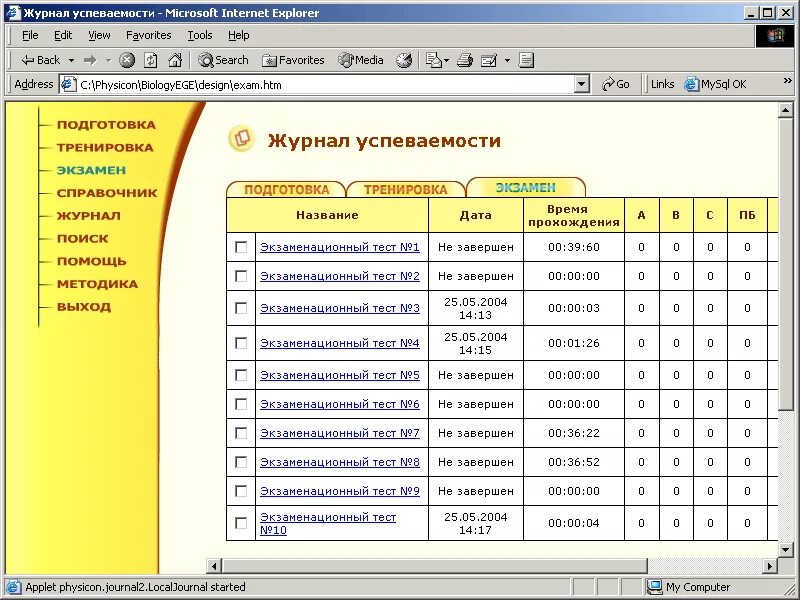The width and height of the screenshot is (800, 600).
Task: Check the box next to Экзаменационный тест №1
Action: [x=240, y=246]
